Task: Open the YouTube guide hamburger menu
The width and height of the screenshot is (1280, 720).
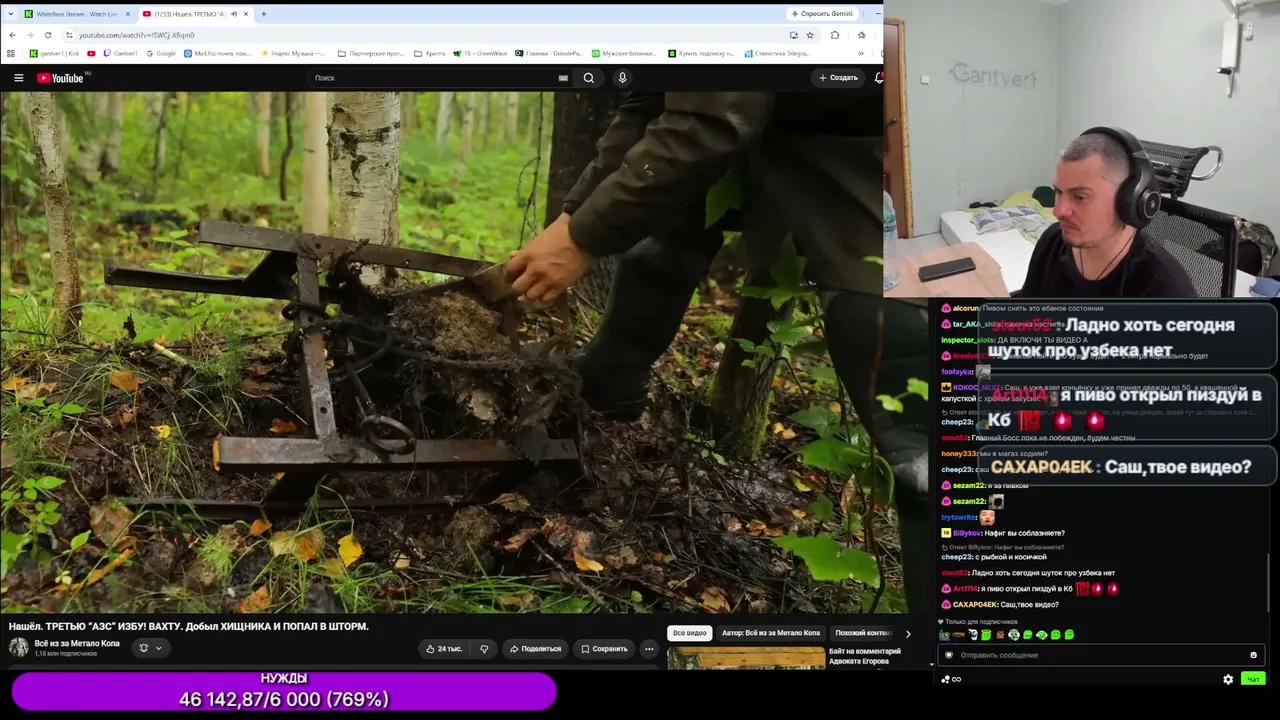Action: coord(18,78)
